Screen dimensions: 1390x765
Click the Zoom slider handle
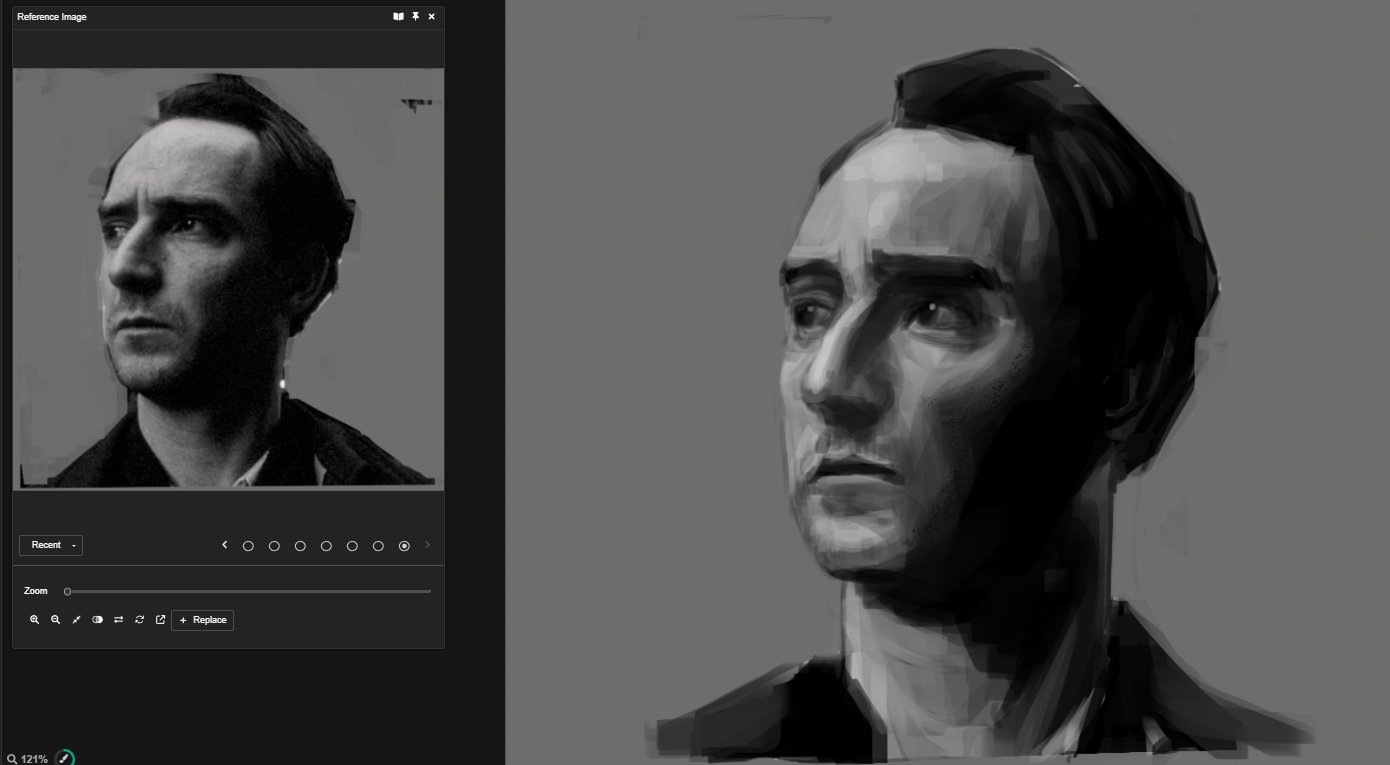pos(67,591)
